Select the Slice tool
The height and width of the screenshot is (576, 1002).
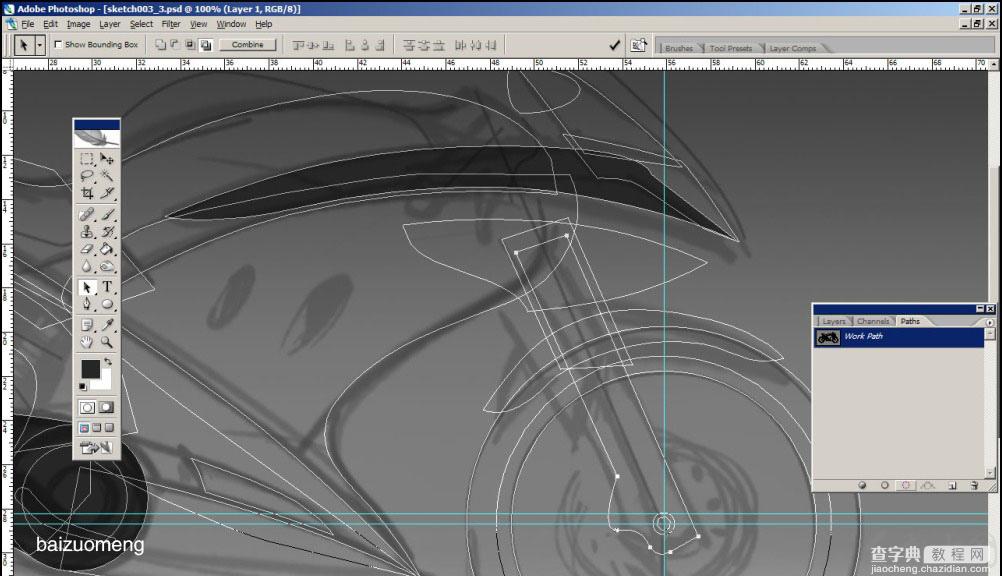pos(107,193)
